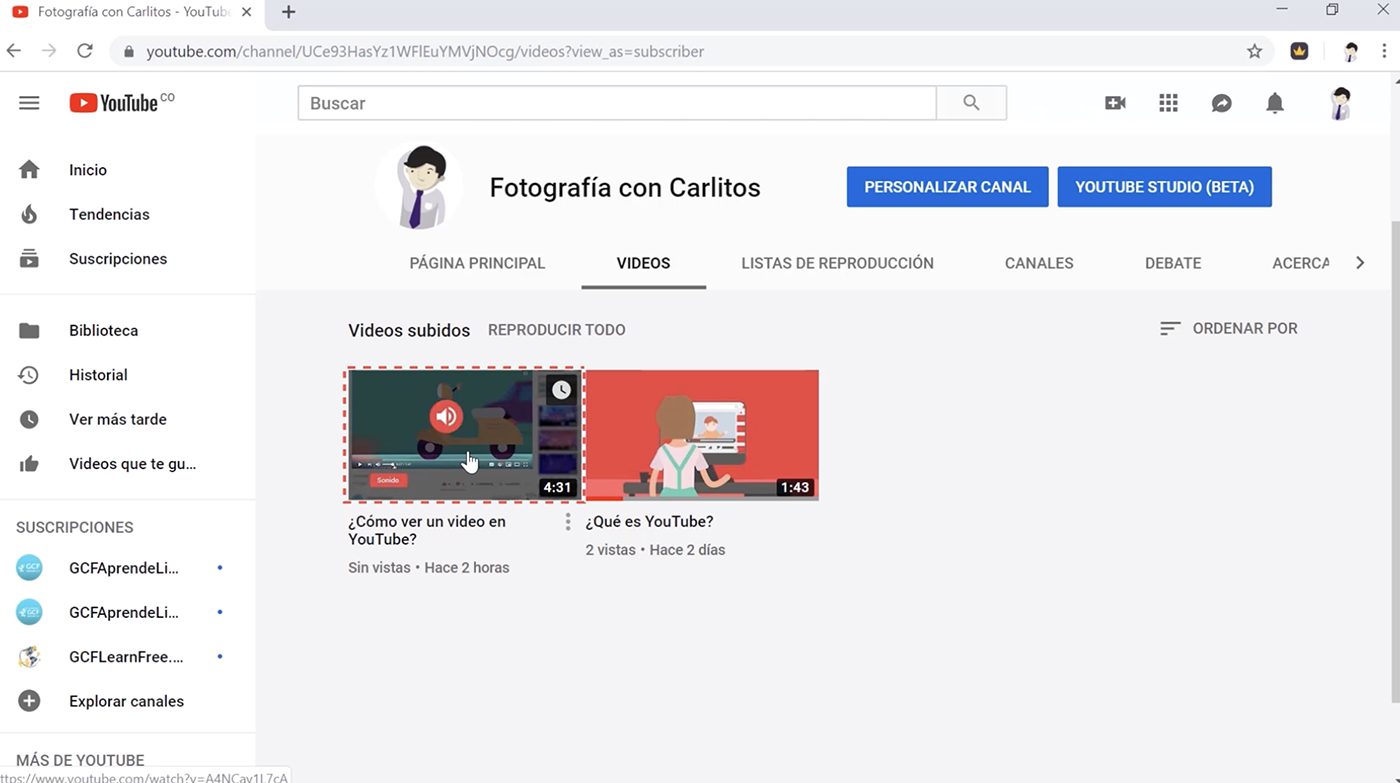
Task: Switch to LISTAS DE REPRODUCCIÓN tab
Action: pos(838,263)
